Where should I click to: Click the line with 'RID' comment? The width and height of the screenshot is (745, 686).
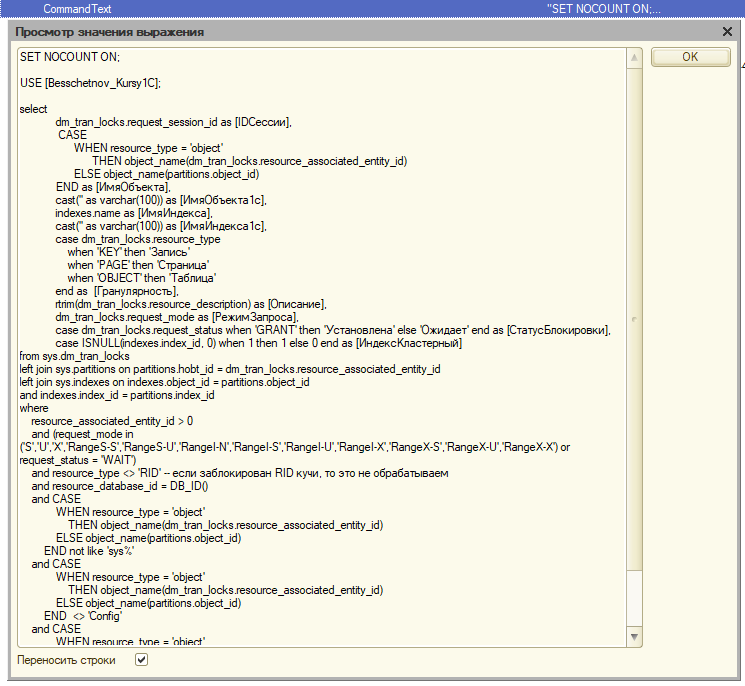(x=240, y=473)
